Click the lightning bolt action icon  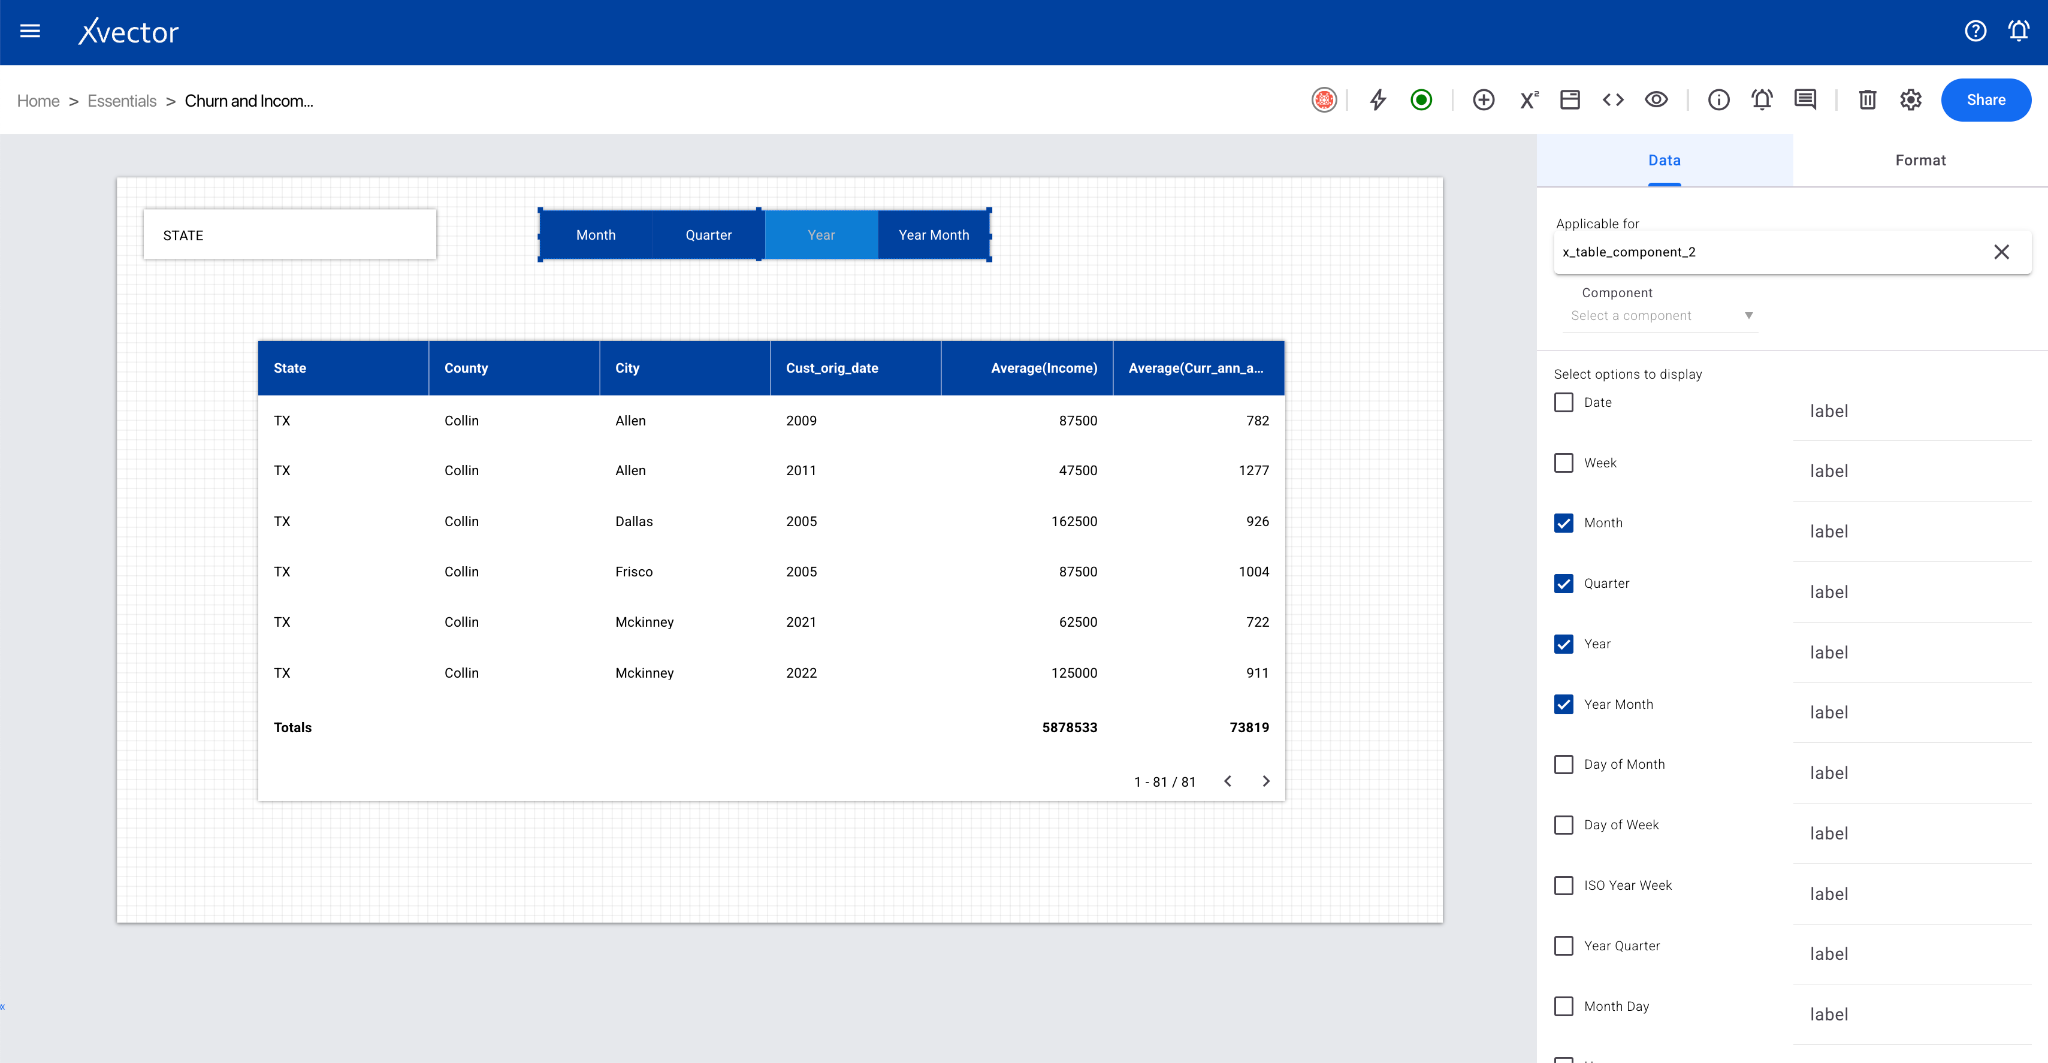(x=1378, y=100)
